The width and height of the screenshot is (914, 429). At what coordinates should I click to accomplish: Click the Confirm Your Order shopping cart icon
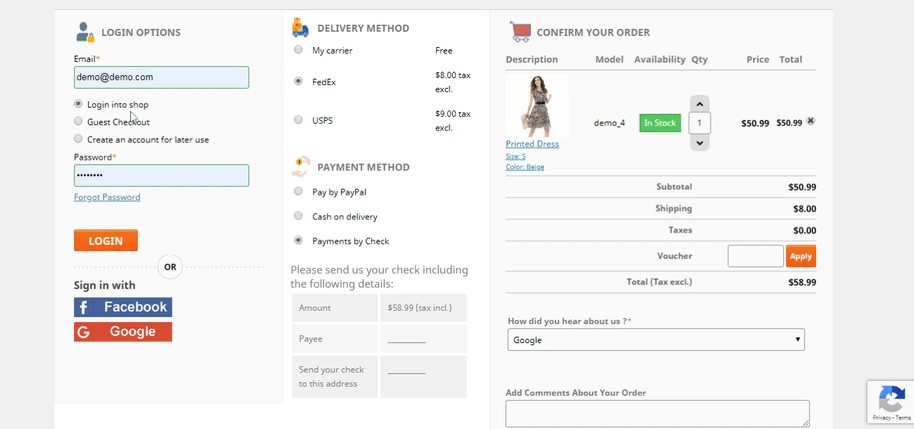520,31
